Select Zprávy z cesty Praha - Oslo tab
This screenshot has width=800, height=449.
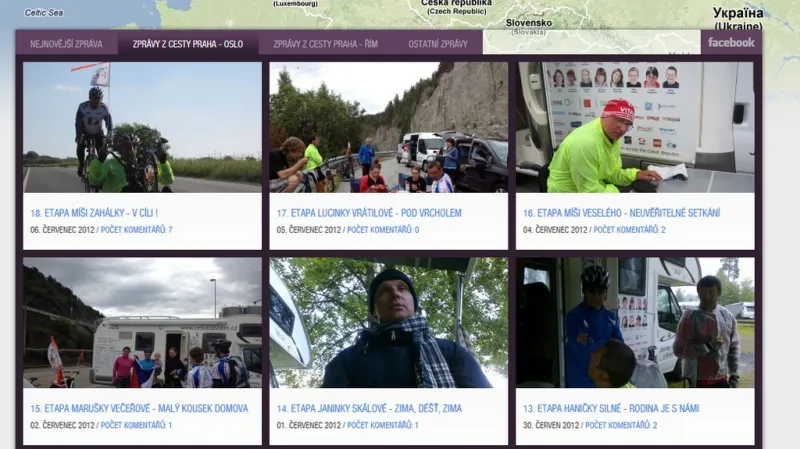(x=188, y=44)
